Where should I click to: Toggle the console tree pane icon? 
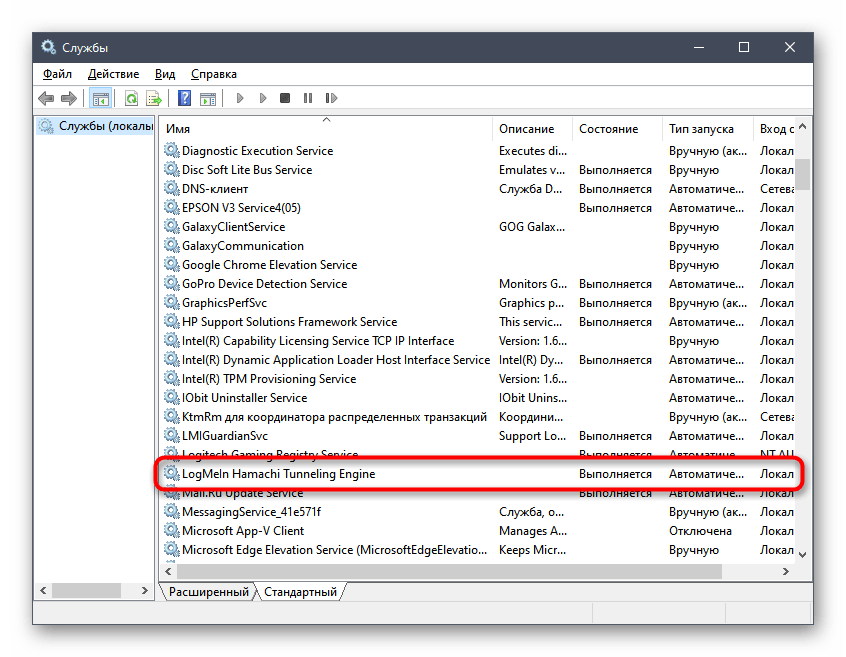100,98
